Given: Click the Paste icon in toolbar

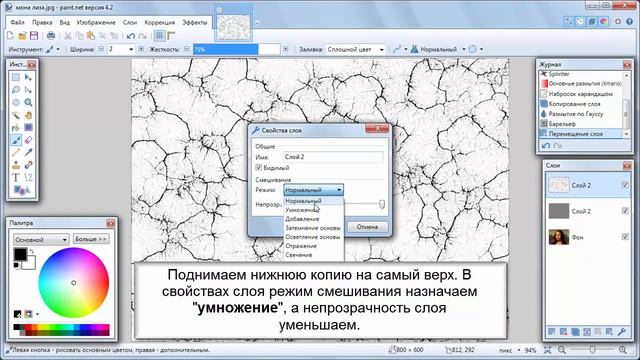Looking at the screenshot, I should point(91,36).
